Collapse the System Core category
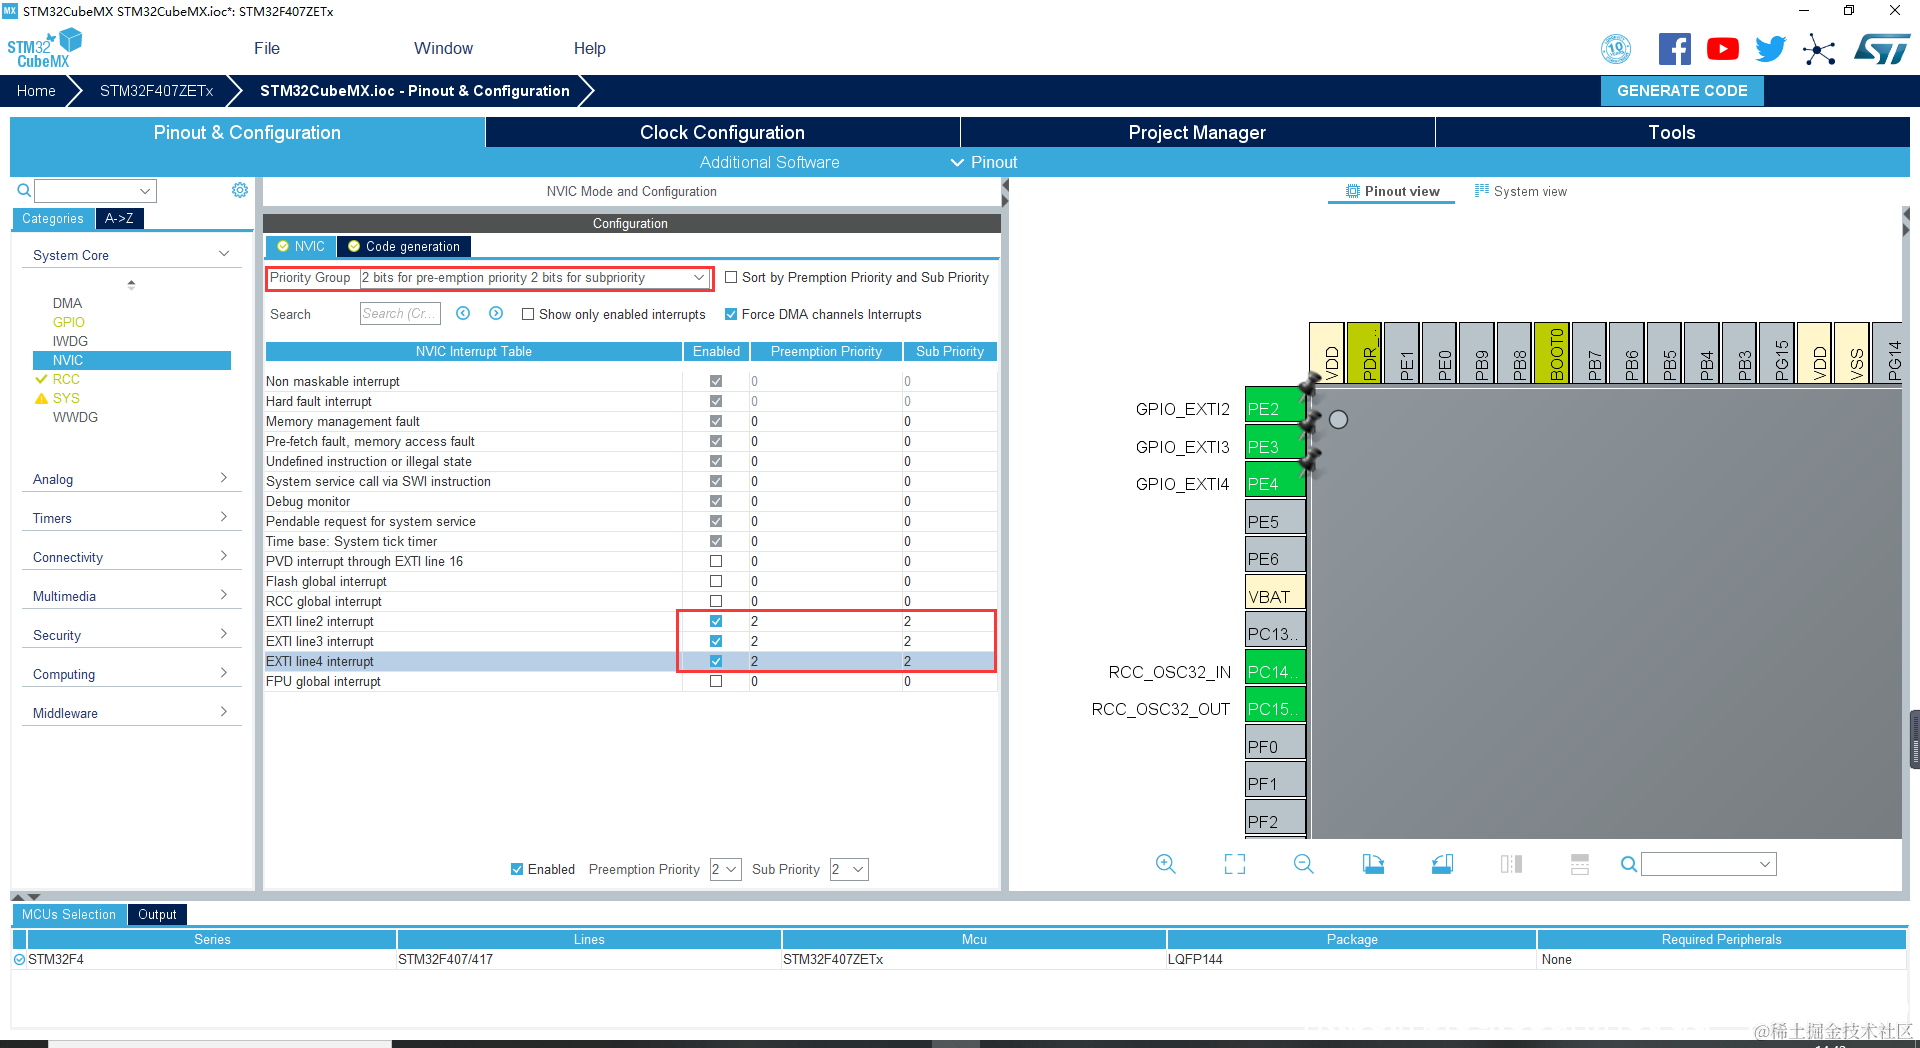This screenshot has width=1920, height=1048. (x=130, y=255)
